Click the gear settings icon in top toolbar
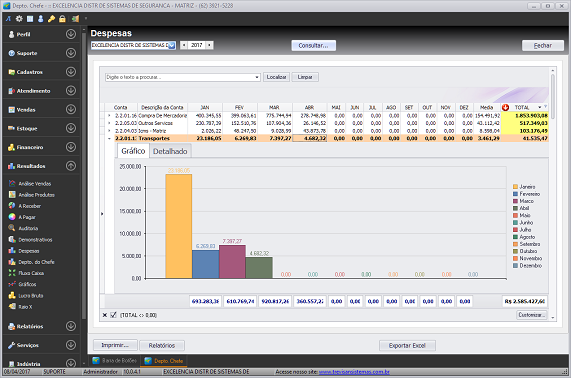Image resolution: width=571 pixels, height=378 pixels. [x=19, y=19]
